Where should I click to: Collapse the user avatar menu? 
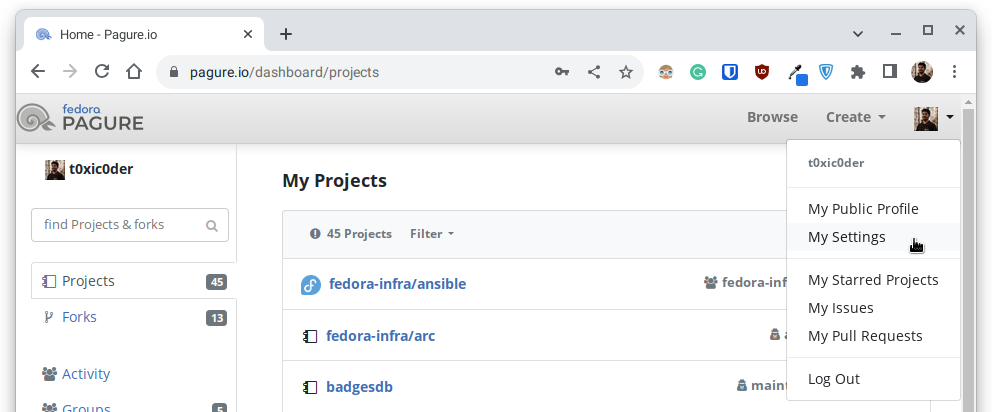(934, 118)
